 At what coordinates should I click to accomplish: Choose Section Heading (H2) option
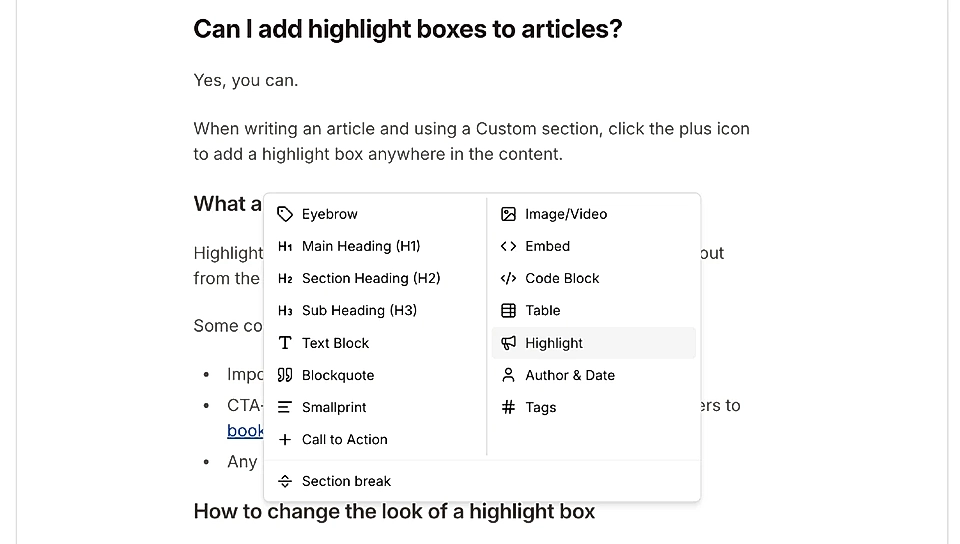pyautogui.click(x=375, y=278)
